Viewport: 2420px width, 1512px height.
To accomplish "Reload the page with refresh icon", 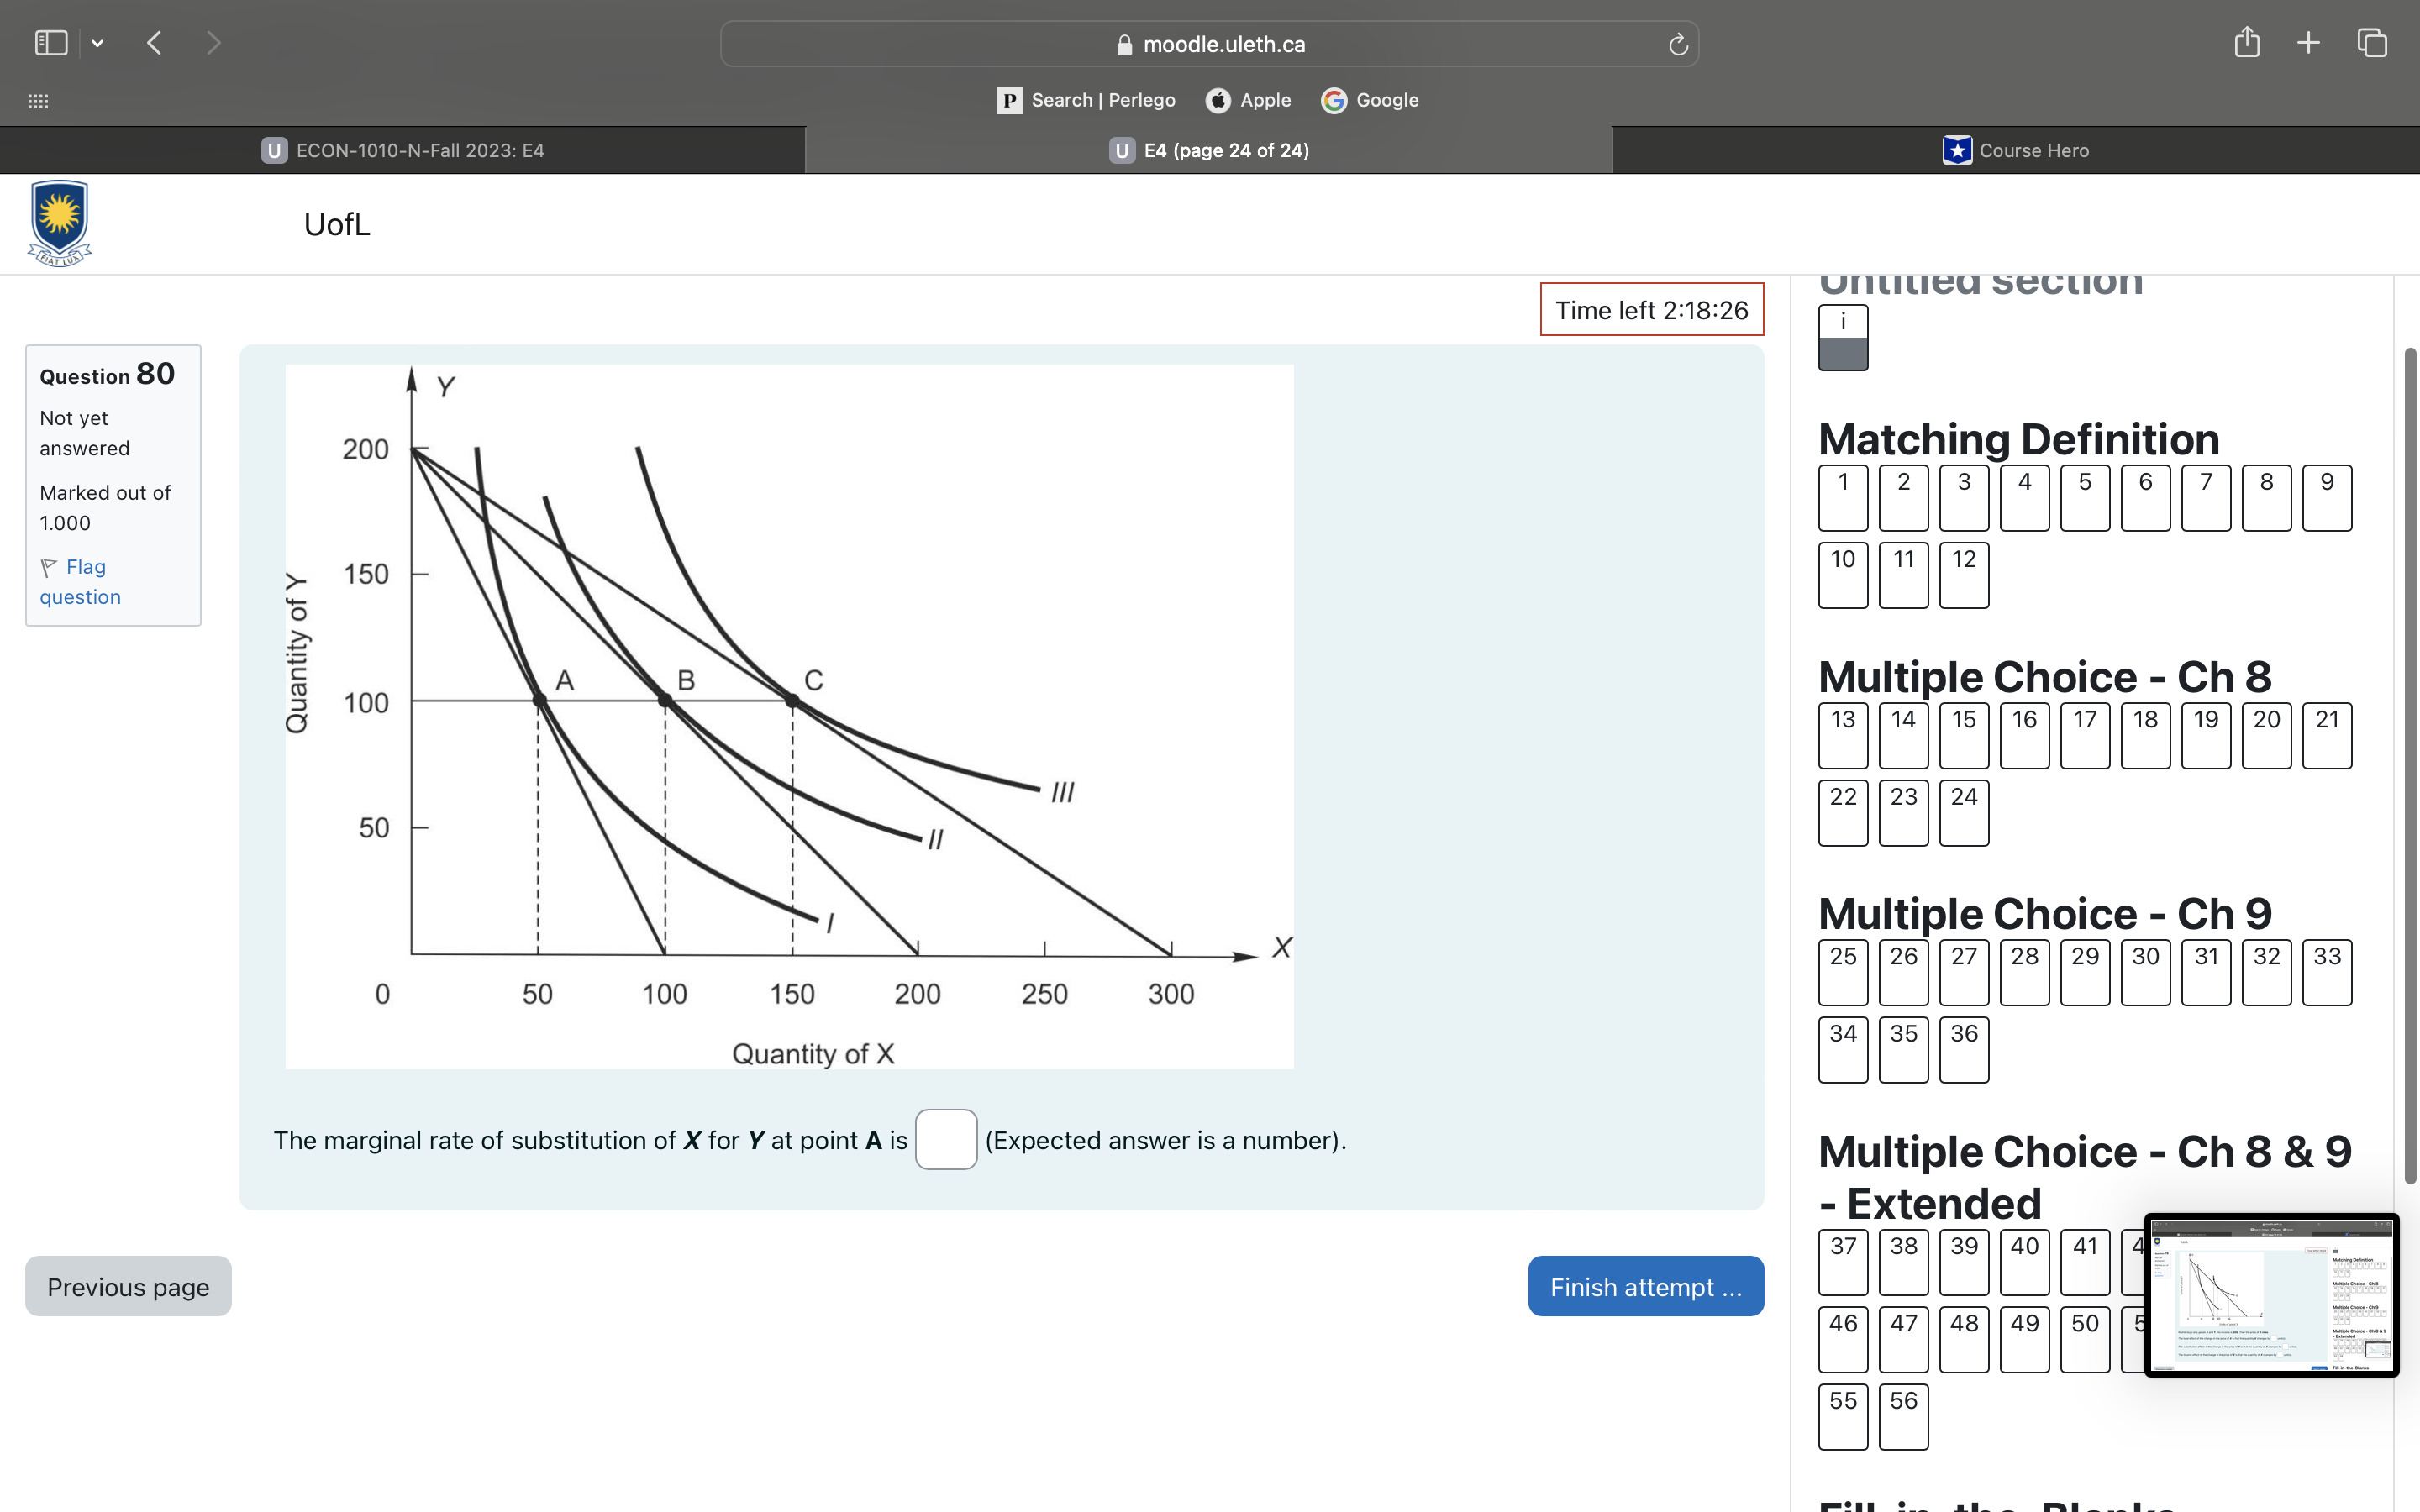I will click(x=1678, y=44).
